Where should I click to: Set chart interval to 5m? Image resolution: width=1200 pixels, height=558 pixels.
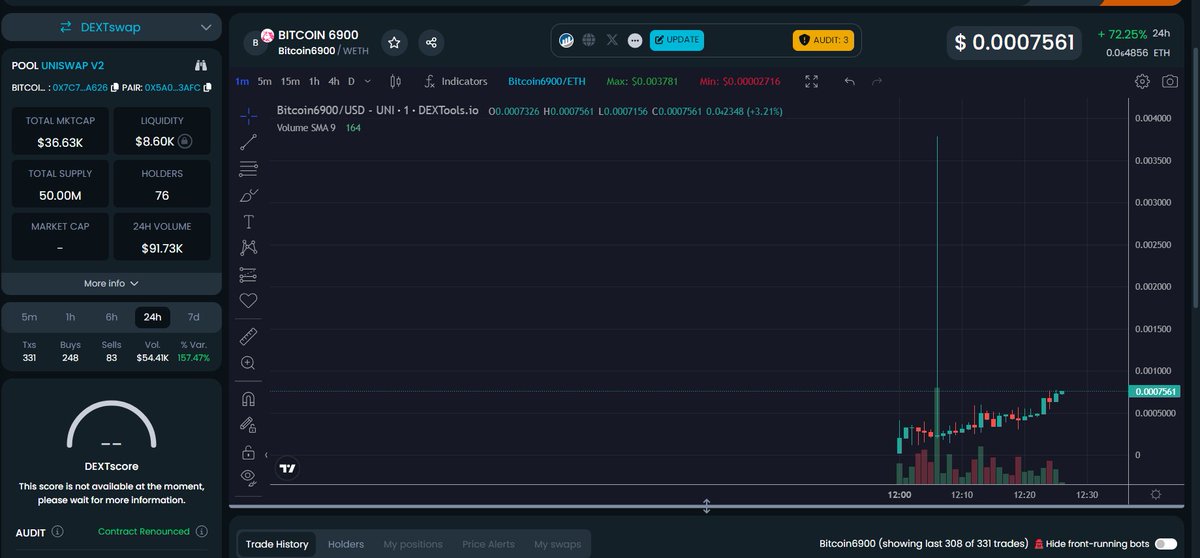[264, 81]
